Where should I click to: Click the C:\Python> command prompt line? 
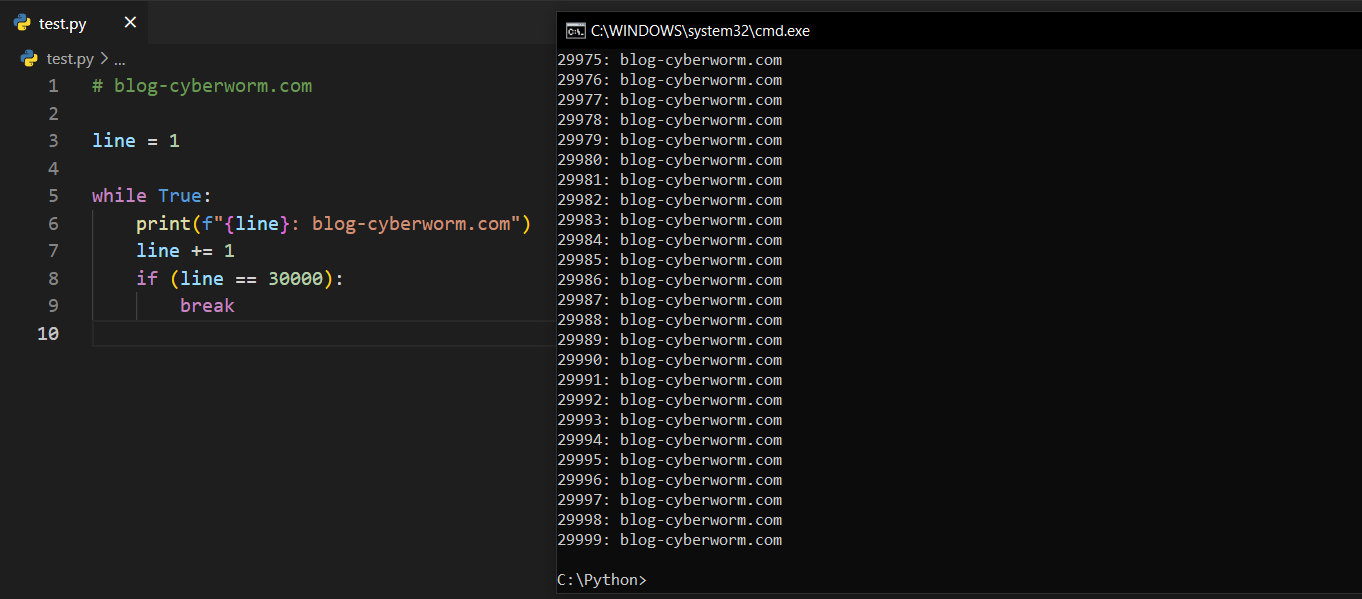pyautogui.click(x=602, y=580)
